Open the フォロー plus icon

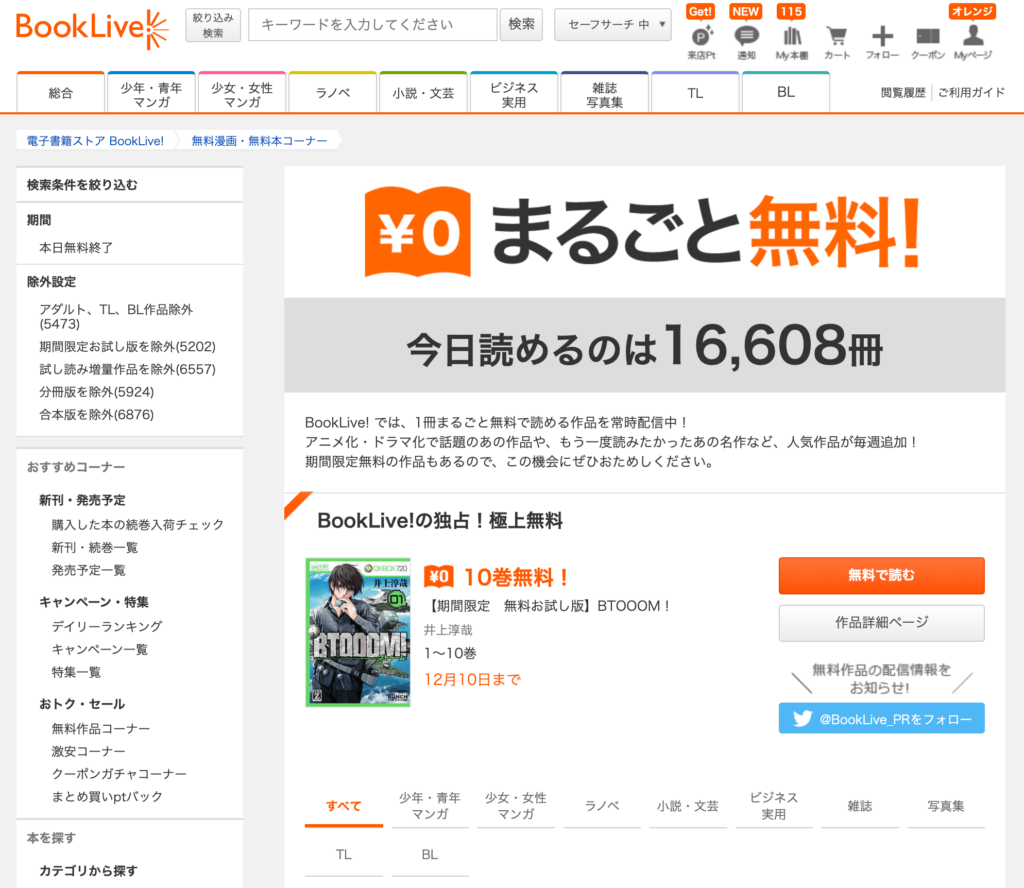click(x=882, y=41)
